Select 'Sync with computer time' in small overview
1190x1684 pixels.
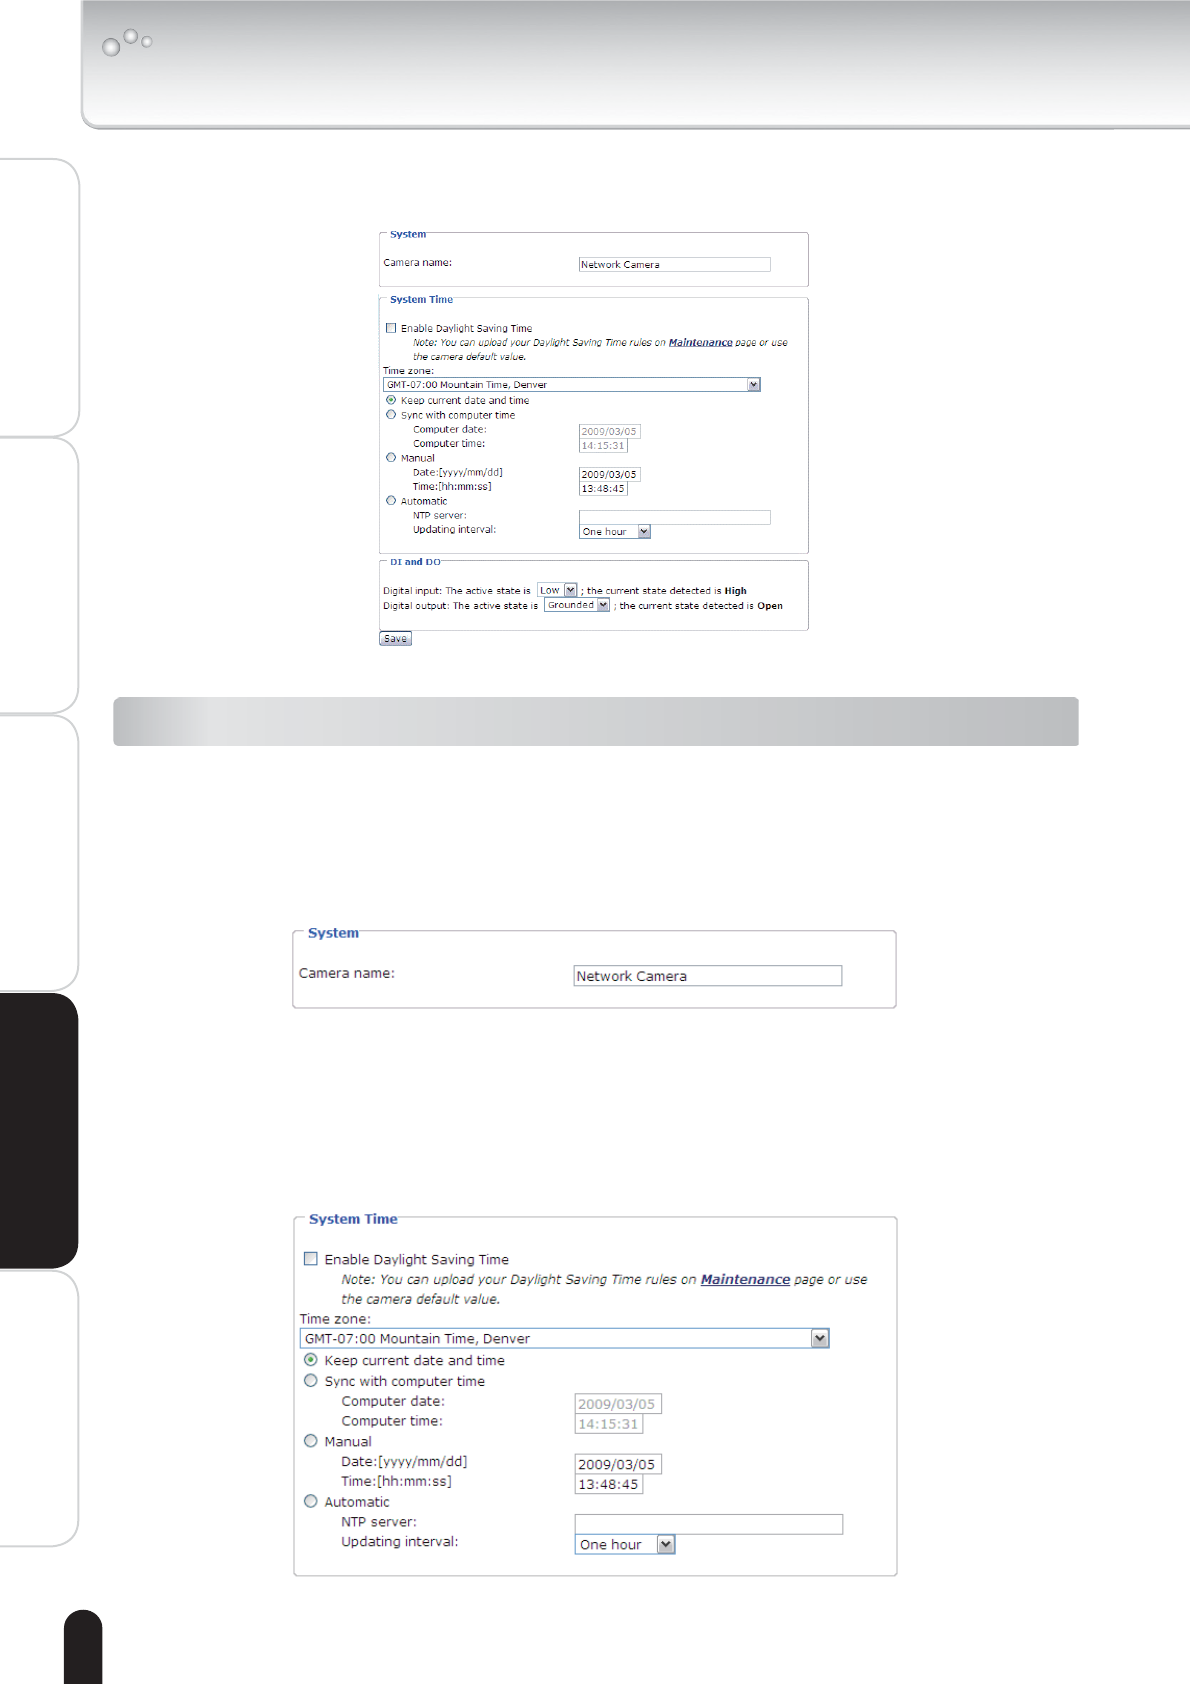click(391, 414)
